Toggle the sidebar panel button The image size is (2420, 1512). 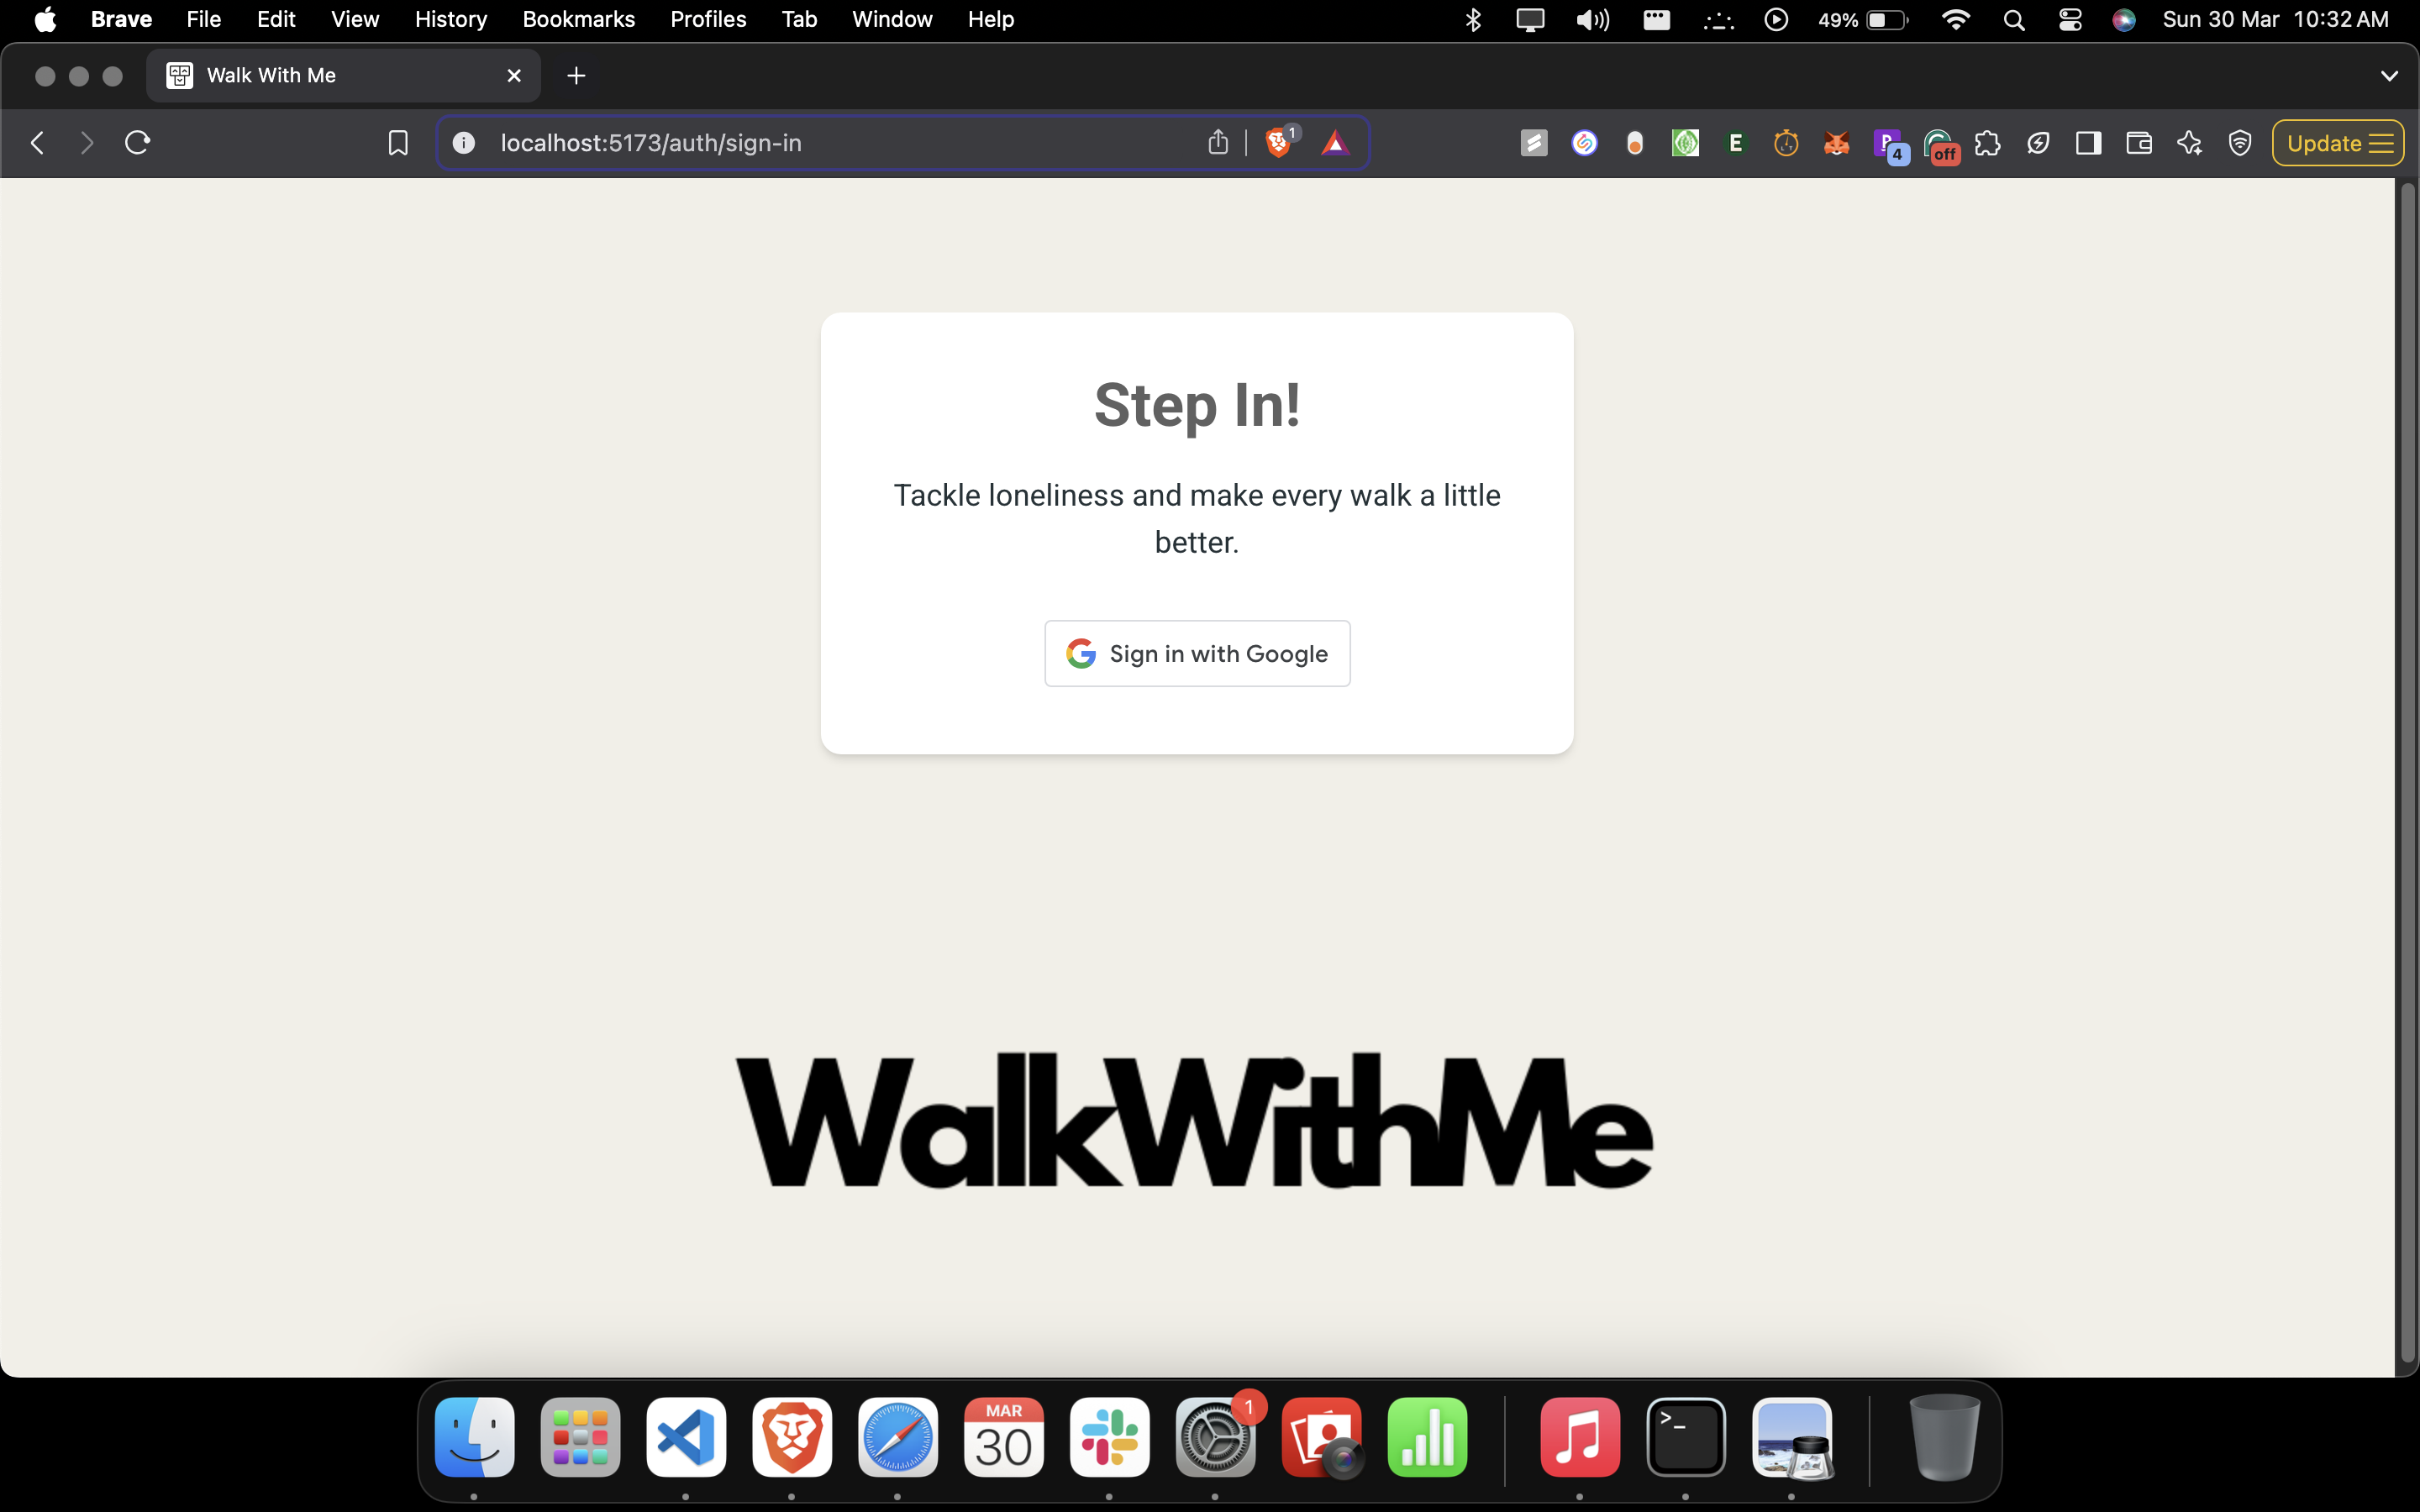tap(2088, 143)
